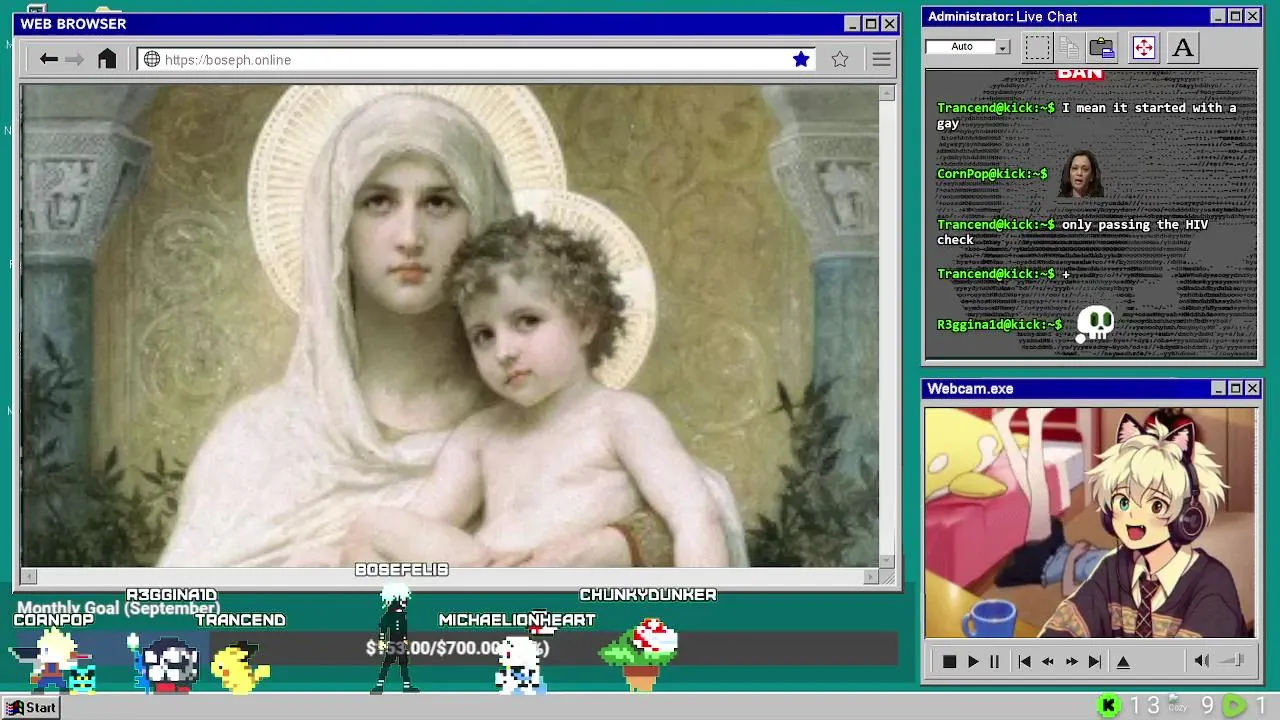Screen dimensions: 1280x720
Task: Click the CornPop@kick:~$ username
Action: point(992,174)
